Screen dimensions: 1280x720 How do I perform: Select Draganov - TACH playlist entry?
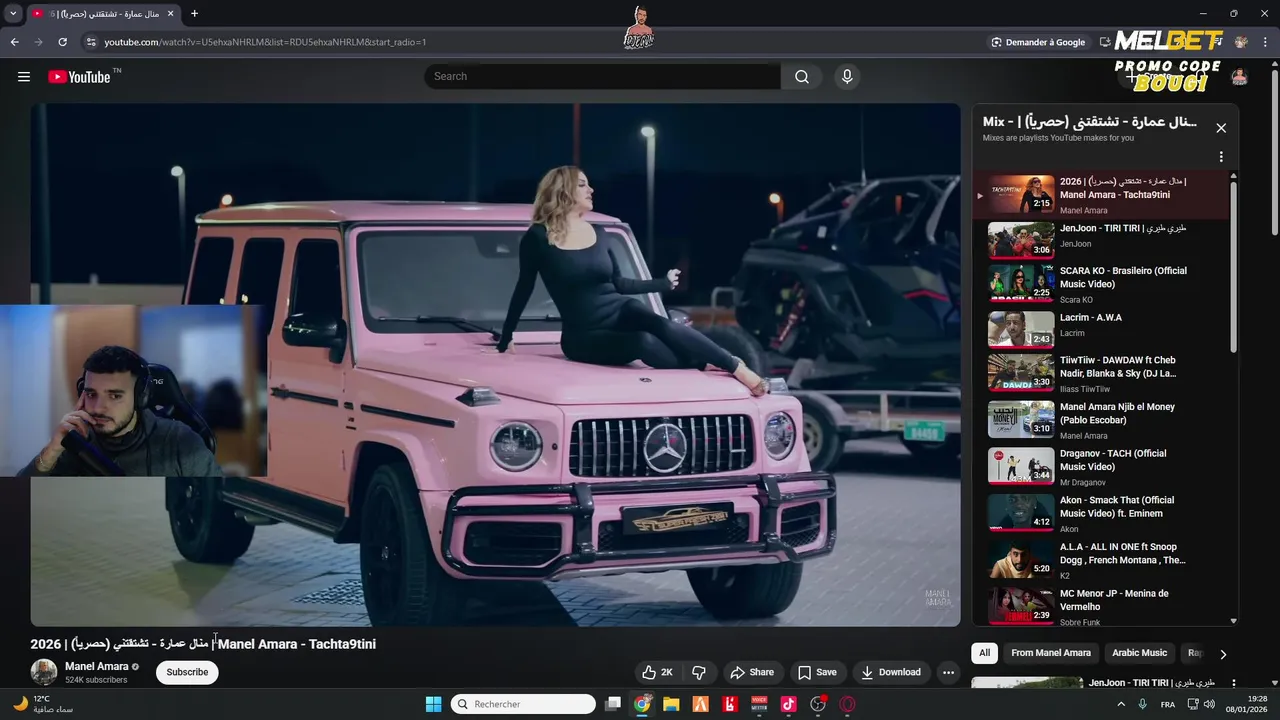tap(1100, 466)
